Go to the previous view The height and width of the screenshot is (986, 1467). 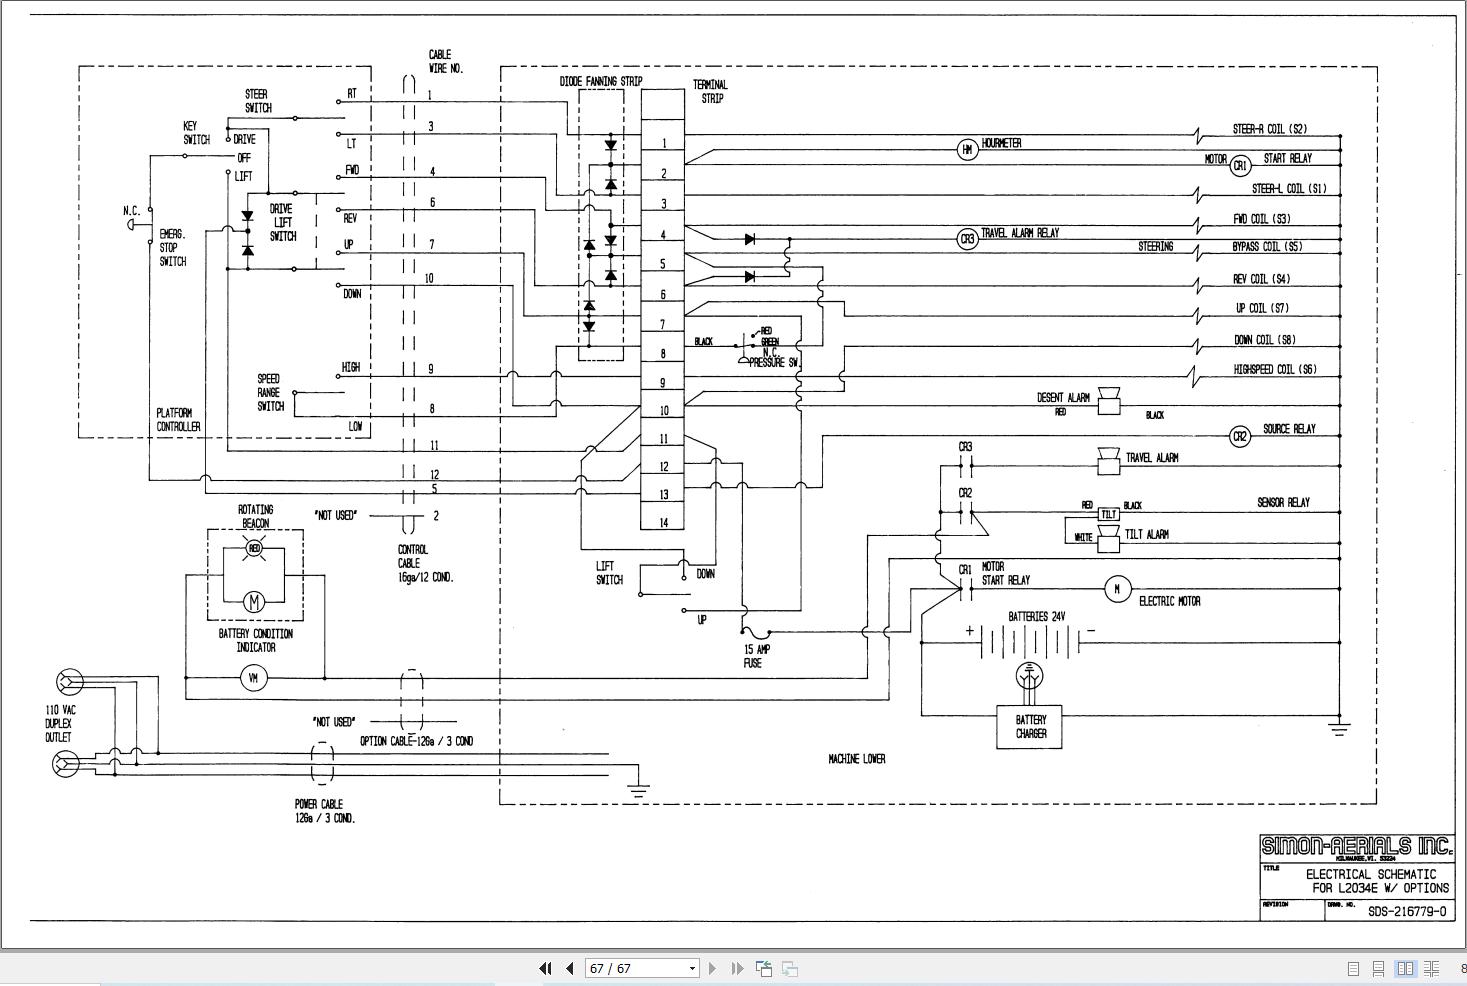(764, 968)
